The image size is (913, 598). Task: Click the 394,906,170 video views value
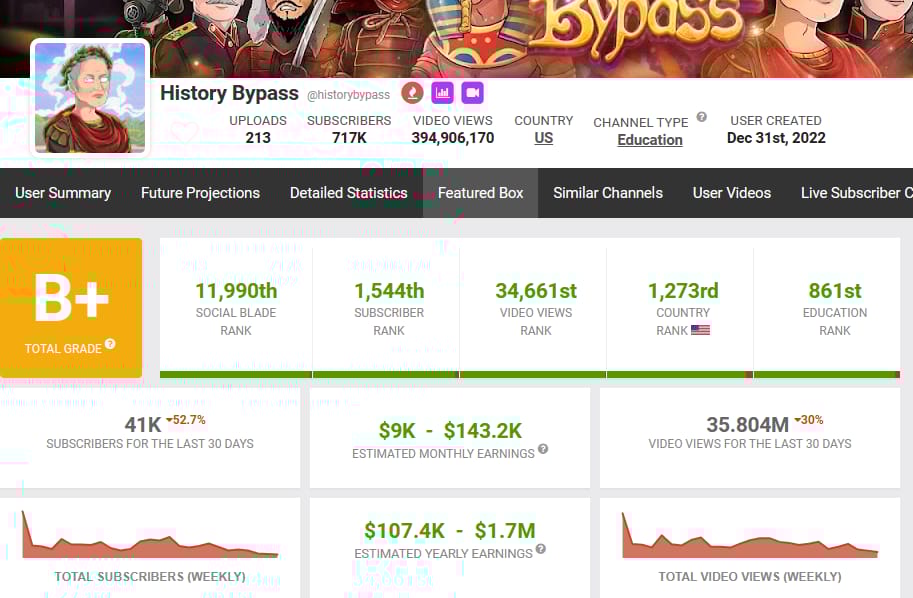tap(453, 138)
